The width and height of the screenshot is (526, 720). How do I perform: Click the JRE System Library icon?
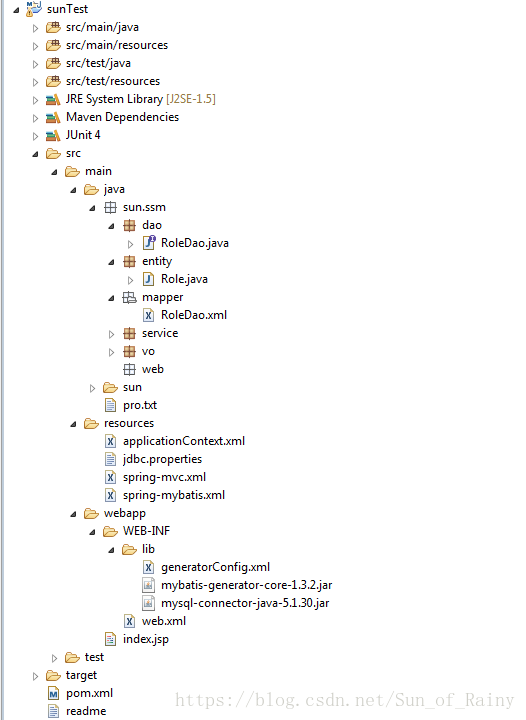tap(53, 99)
